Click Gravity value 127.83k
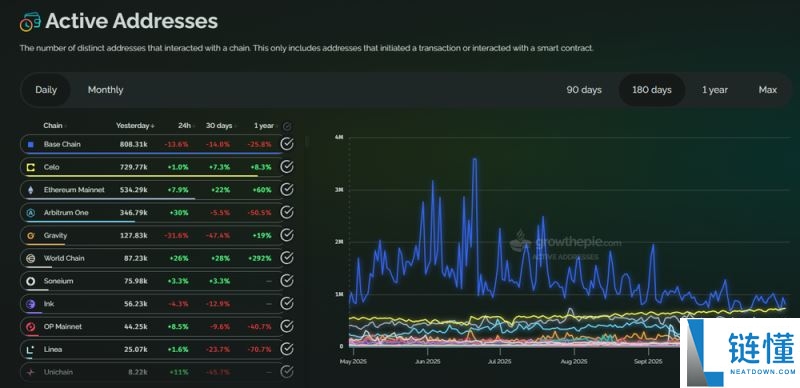This screenshot has width=800, height=388. [x=134, y=235]
